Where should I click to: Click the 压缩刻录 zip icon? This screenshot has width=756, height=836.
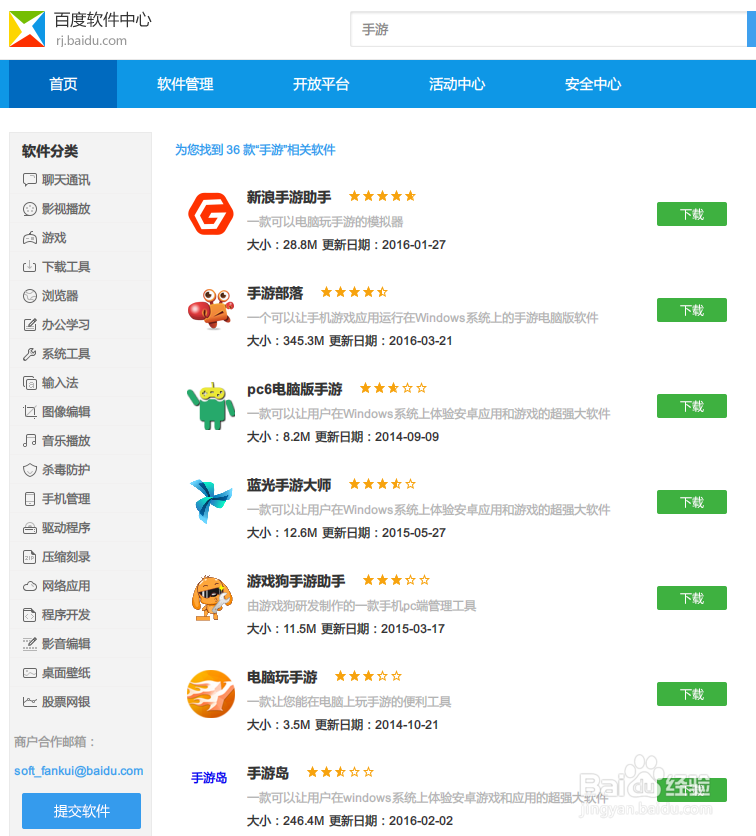(x=30, y=557)
